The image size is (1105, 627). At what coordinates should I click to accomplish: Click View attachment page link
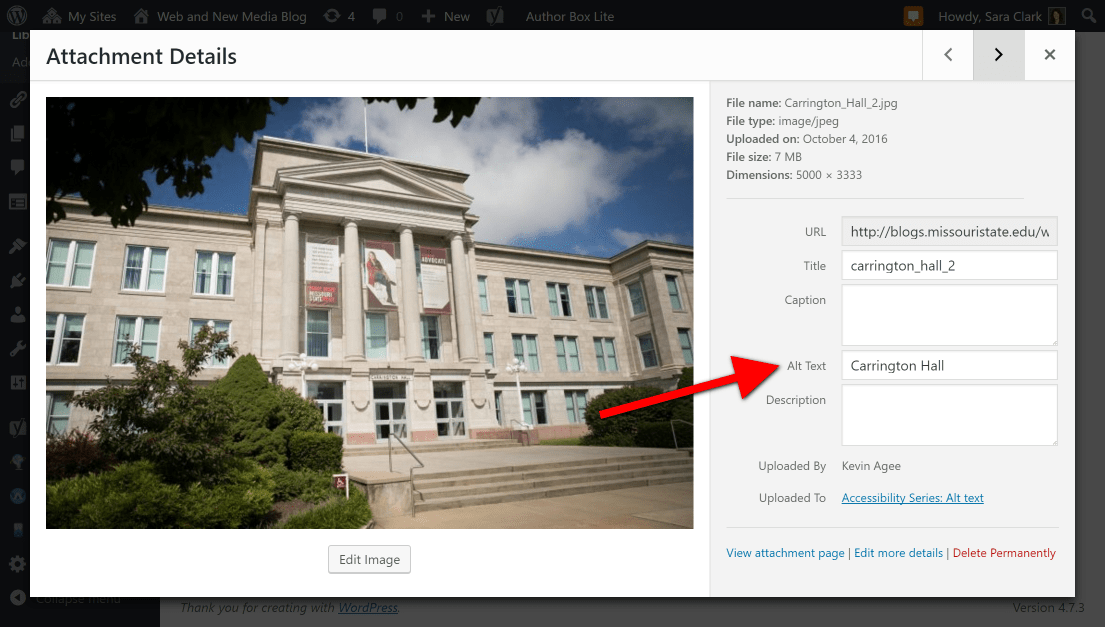coord(785,553)
